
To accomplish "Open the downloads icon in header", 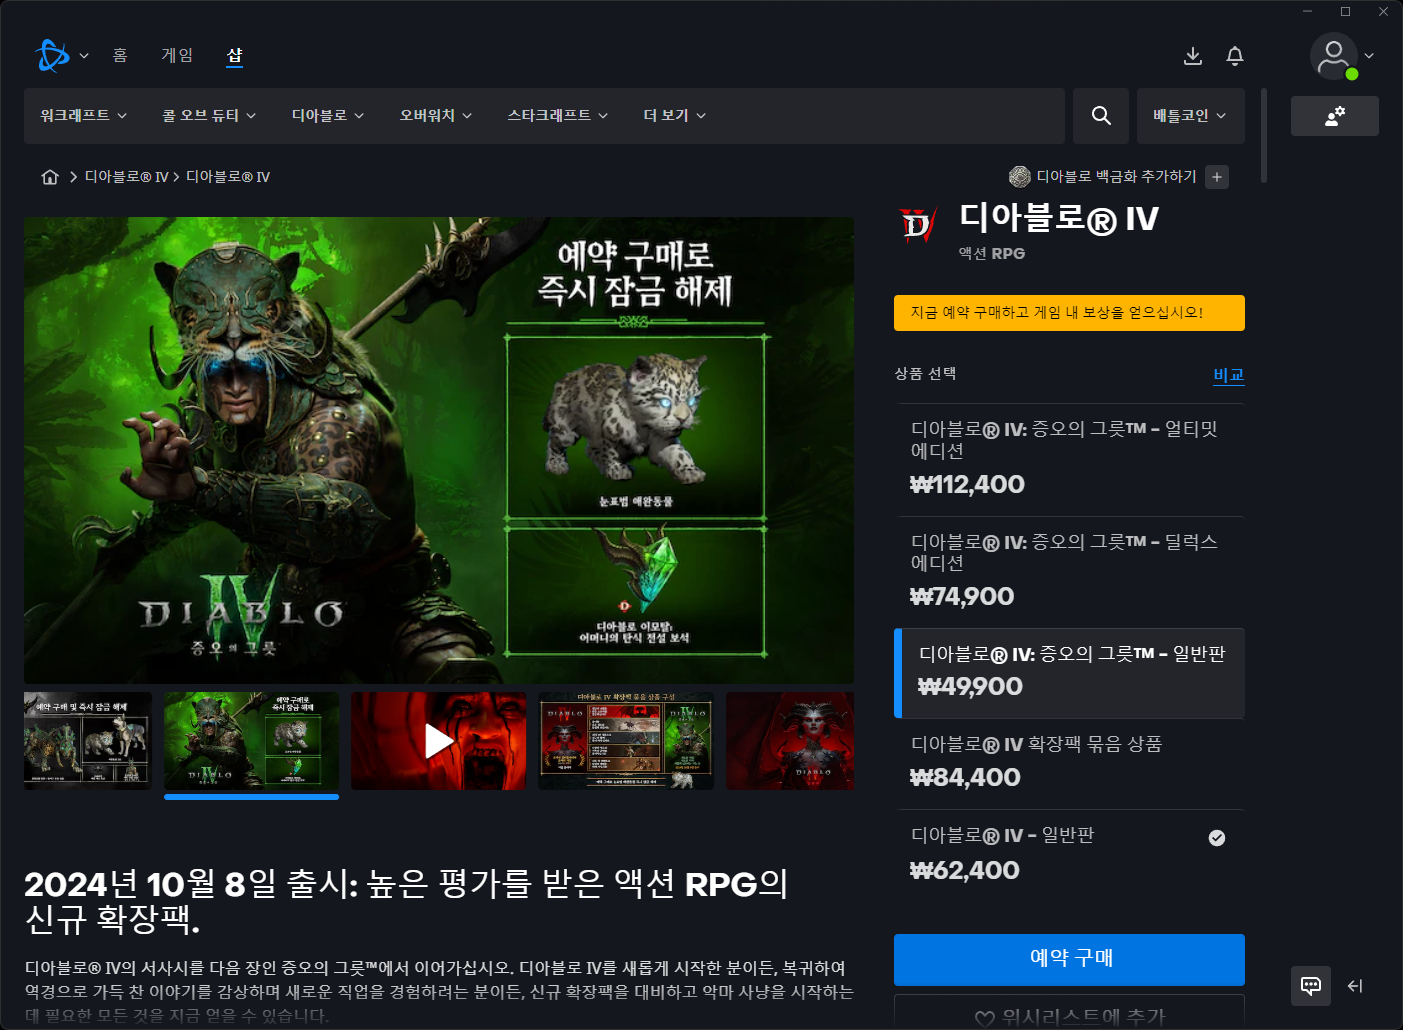I will click(x=1193, y=56).
